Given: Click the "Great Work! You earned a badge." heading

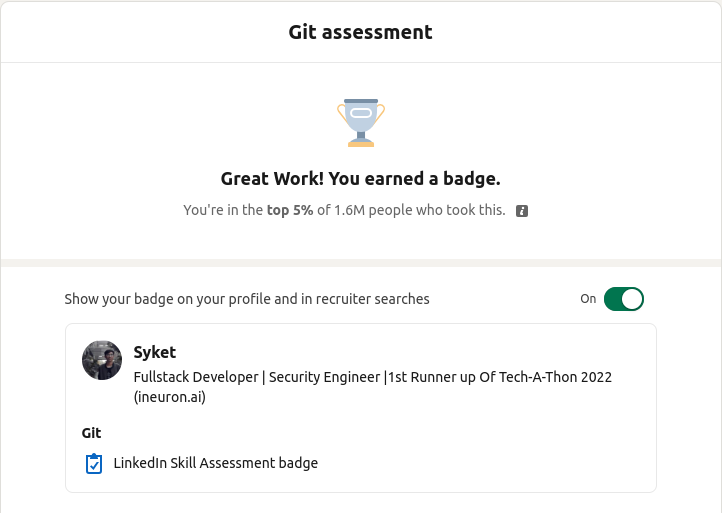Looking at the screenshot, I should point(360,180).
